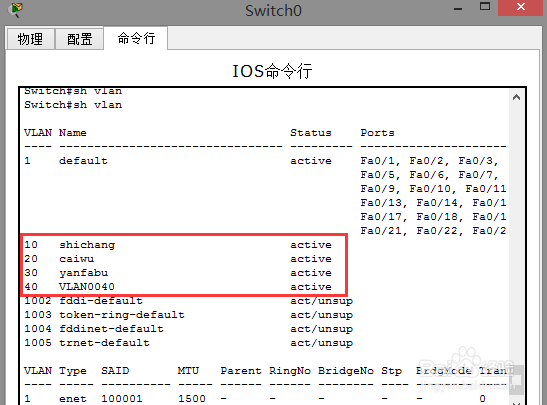Switch to the 物理 tab
Viewport: 547px width, 405px height.
30,39
